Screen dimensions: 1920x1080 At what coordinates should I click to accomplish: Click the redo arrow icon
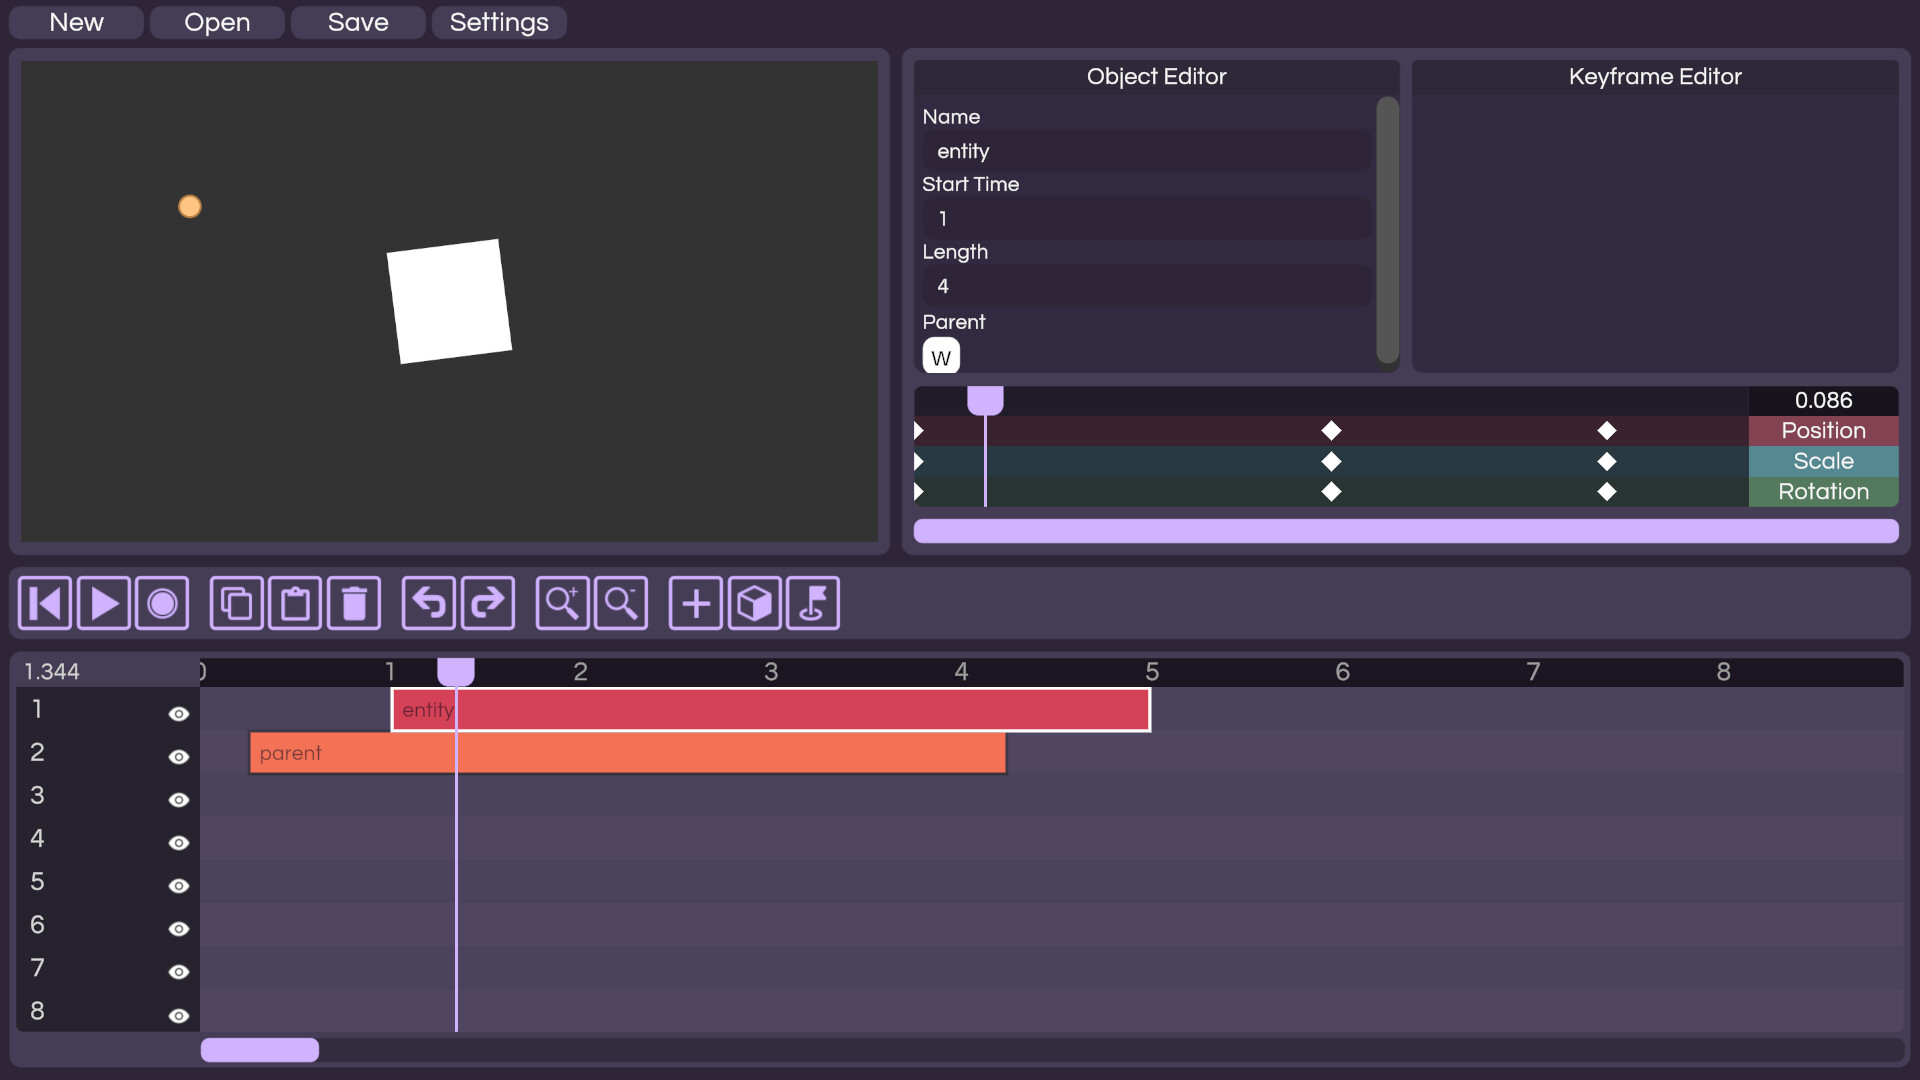tap(487, 603)
